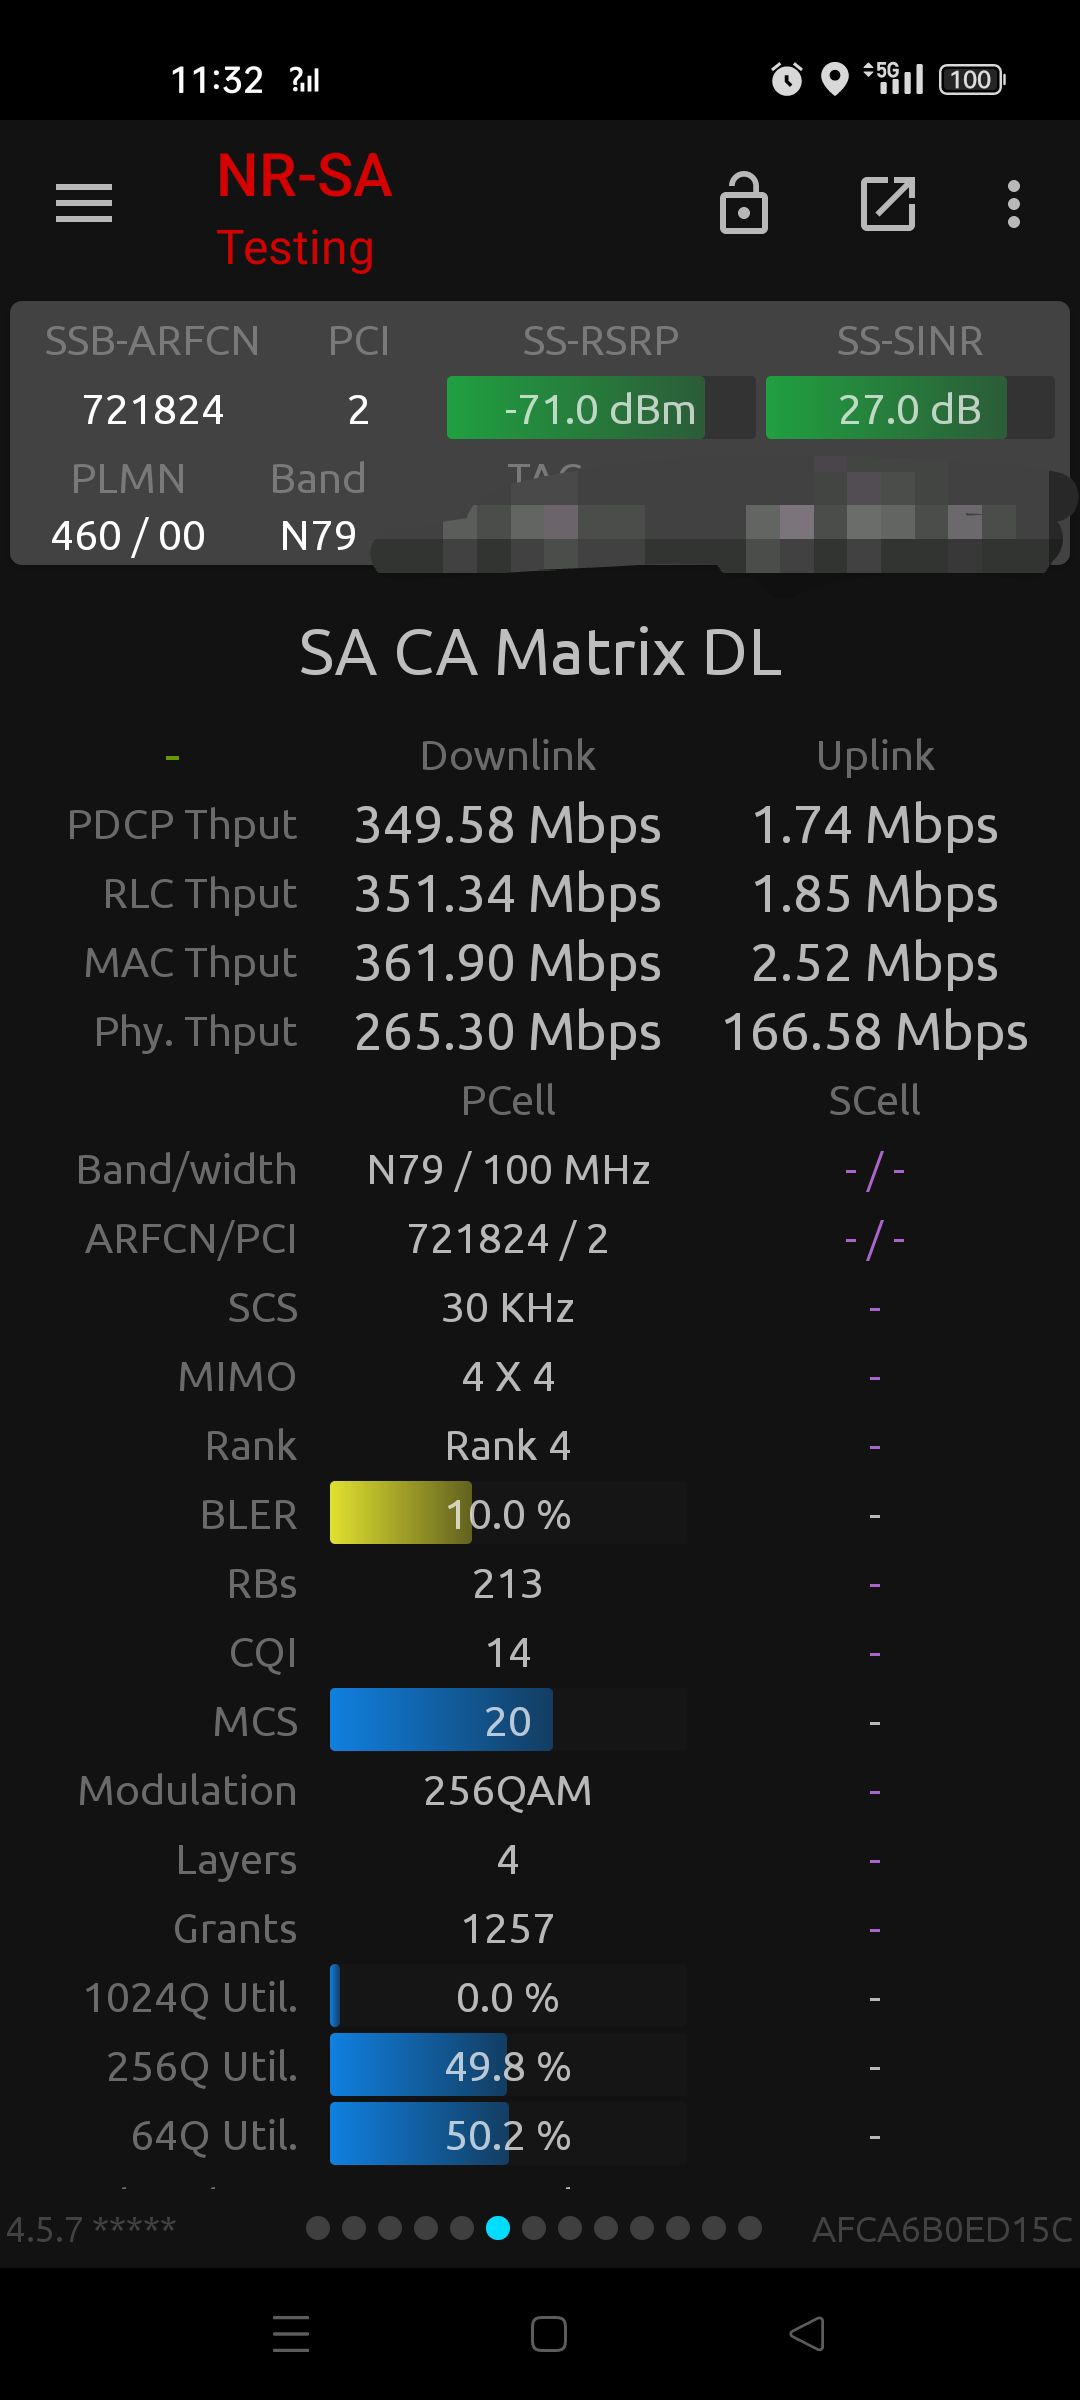Open Android recent apps button

point(291,2333)
